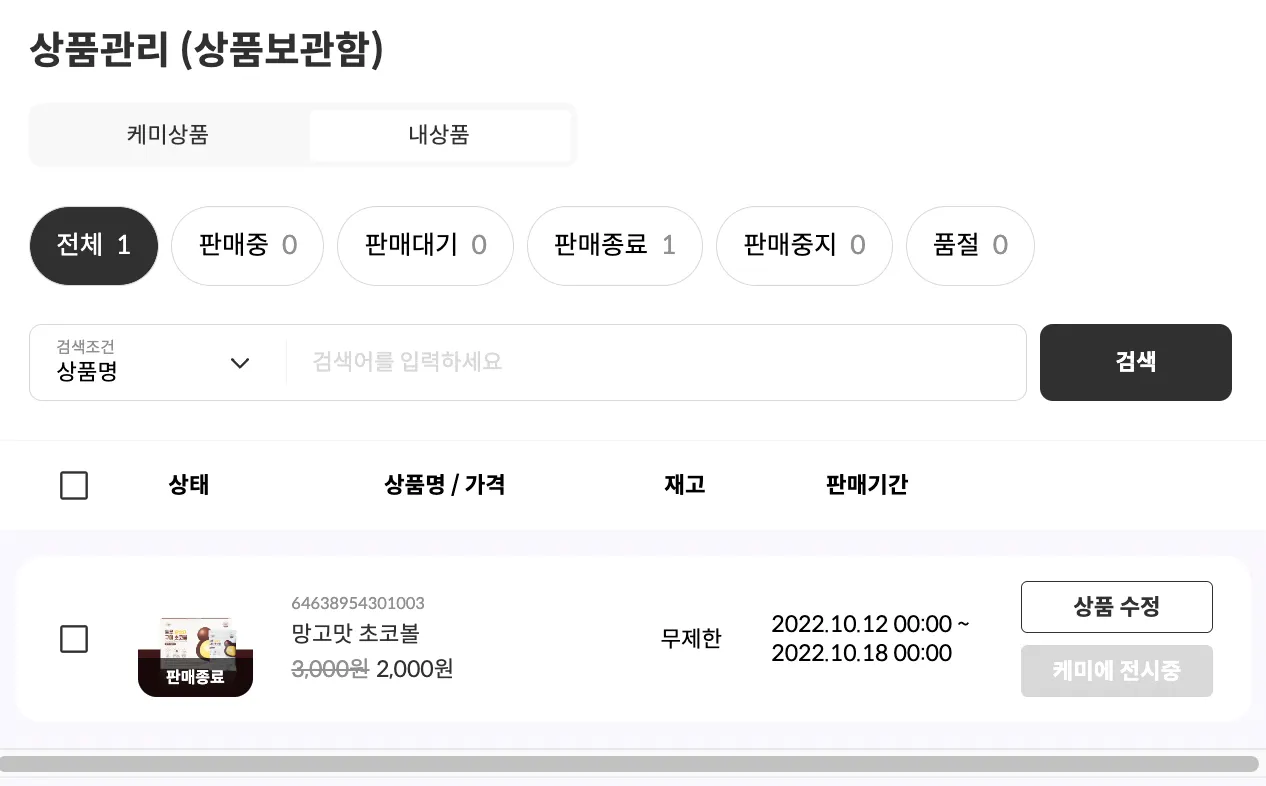Choose the 판매종료 filter pill
The image size is (1266, 786).
pos(614,246)
